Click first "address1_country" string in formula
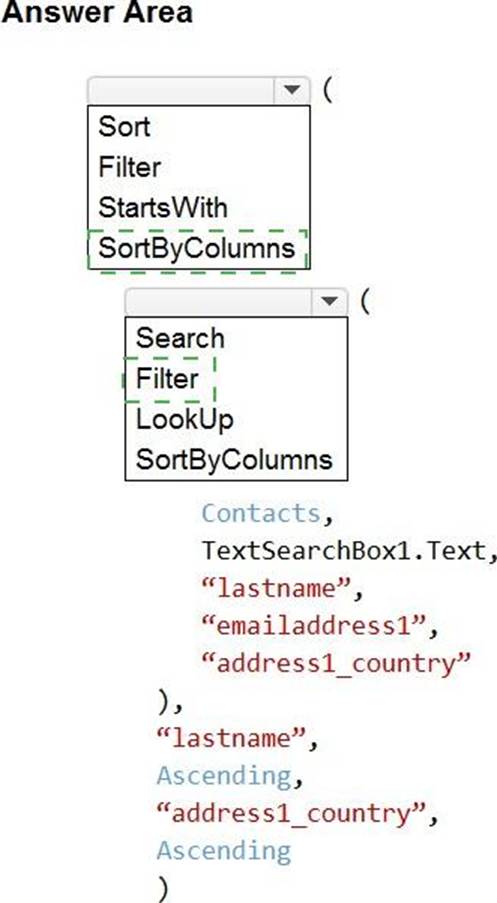Screen dimensions: 497x903 coord(336,663)
